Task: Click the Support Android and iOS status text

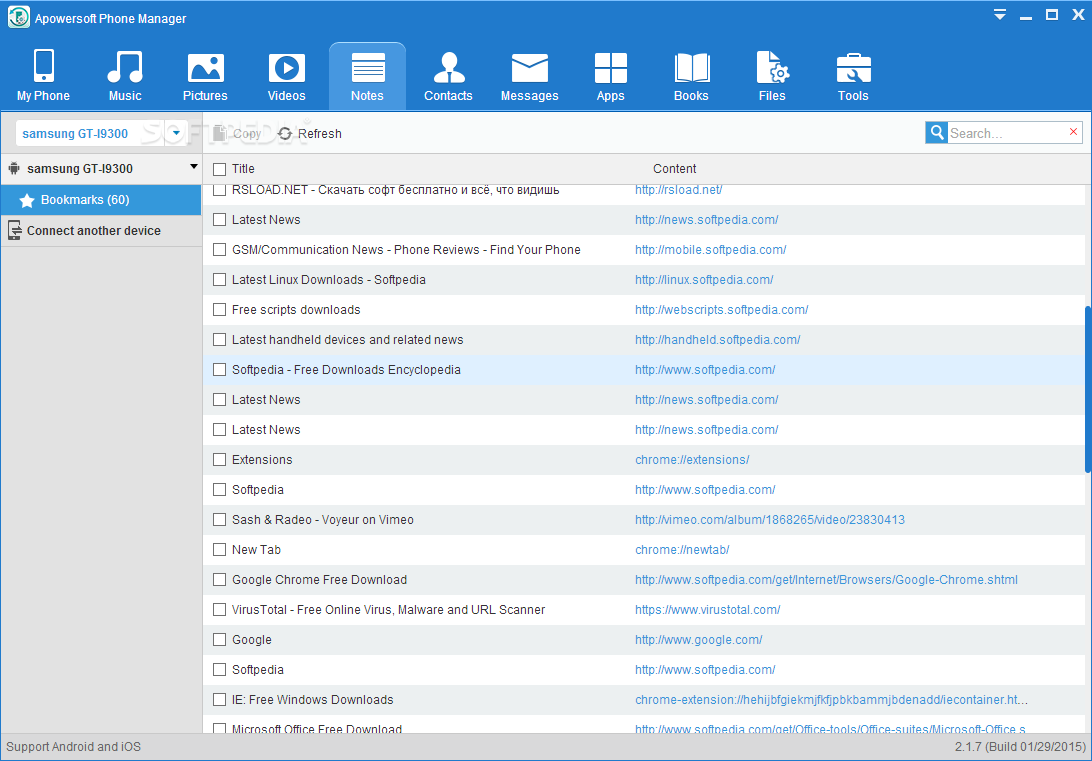Action: pos(73,746)
